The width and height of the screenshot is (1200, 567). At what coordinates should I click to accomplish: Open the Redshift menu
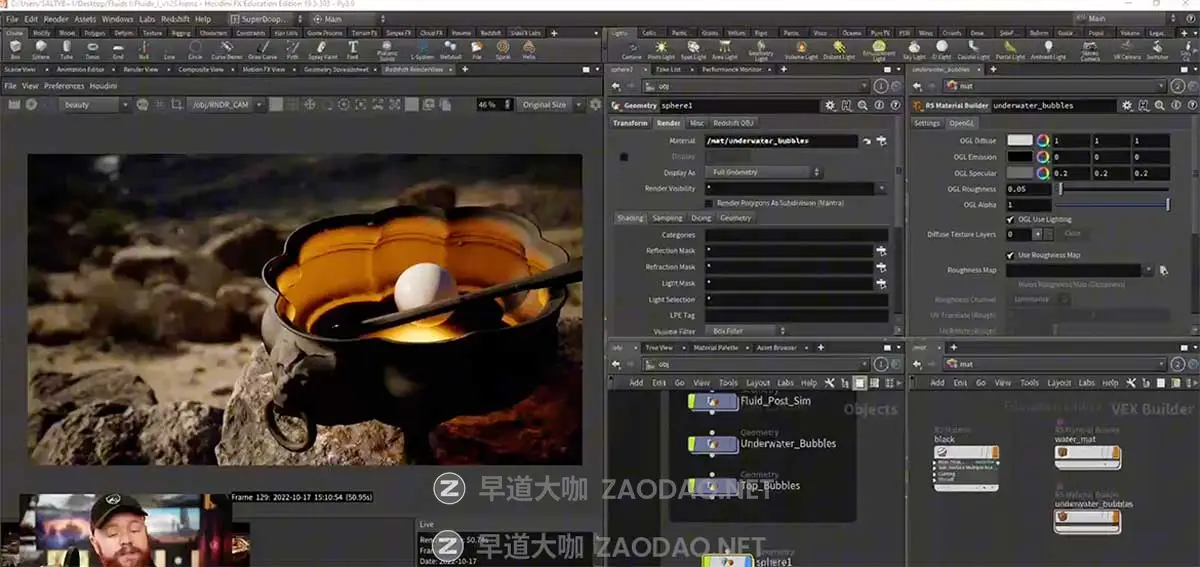pos(175,19)
